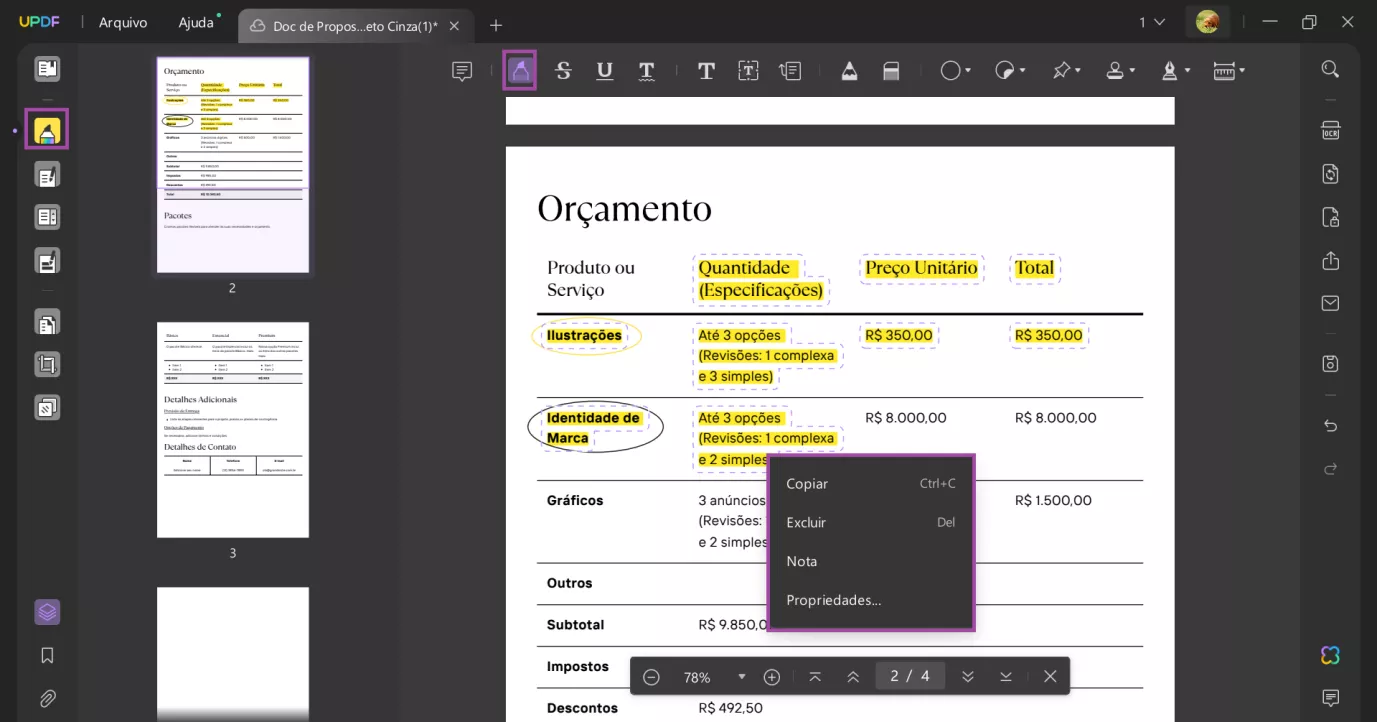Go to first page arrow
Viewport: 1377px width, 722px height.
815,677
